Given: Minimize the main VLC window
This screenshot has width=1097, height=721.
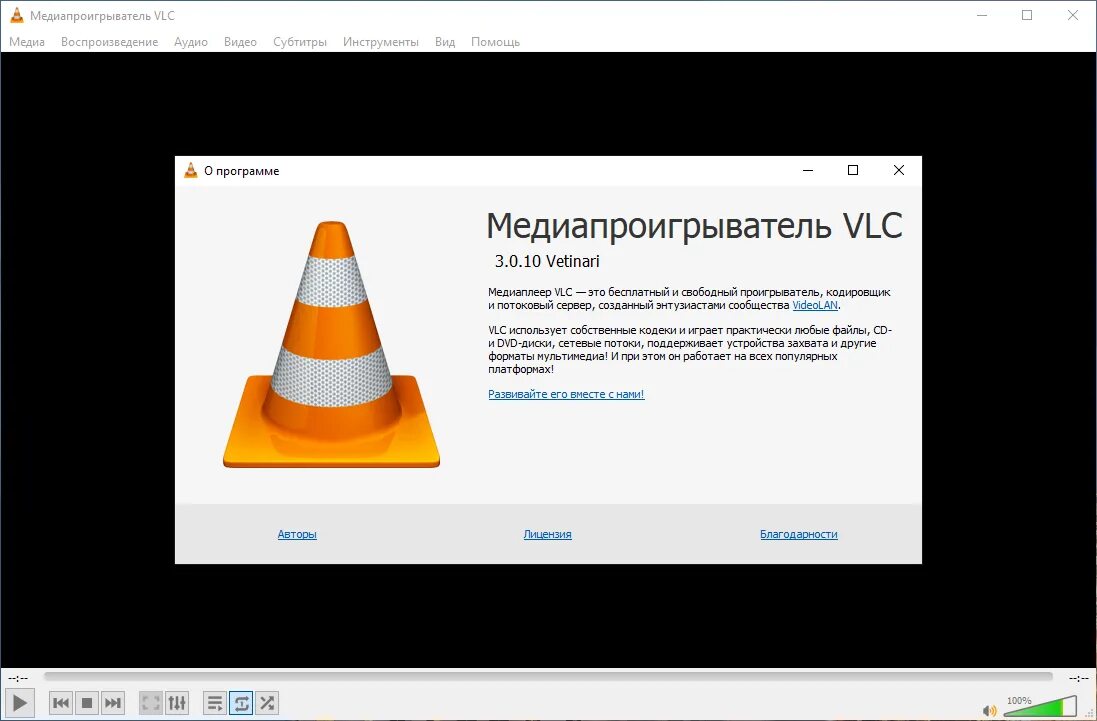Looking at the screenshot, I should click(982, 15).
